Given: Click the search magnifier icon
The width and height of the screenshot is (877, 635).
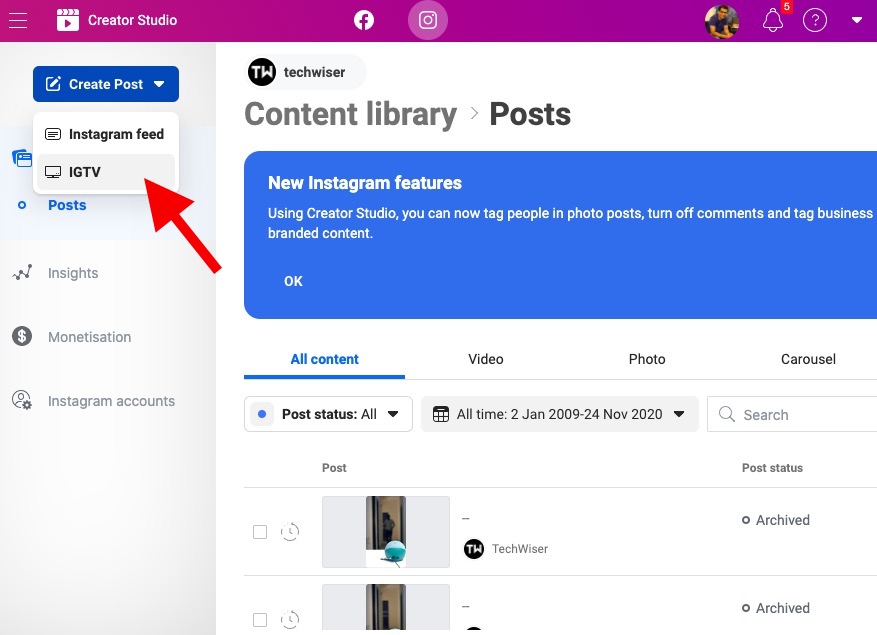Looking at the screenshot, I should point(727,414).
